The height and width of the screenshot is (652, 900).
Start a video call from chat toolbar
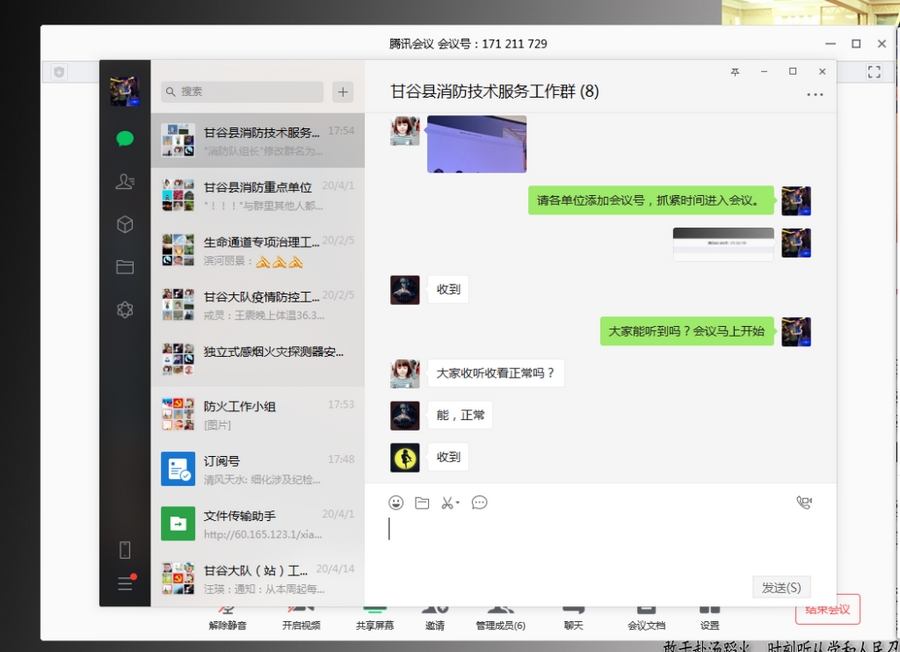[x=804, y=503]
